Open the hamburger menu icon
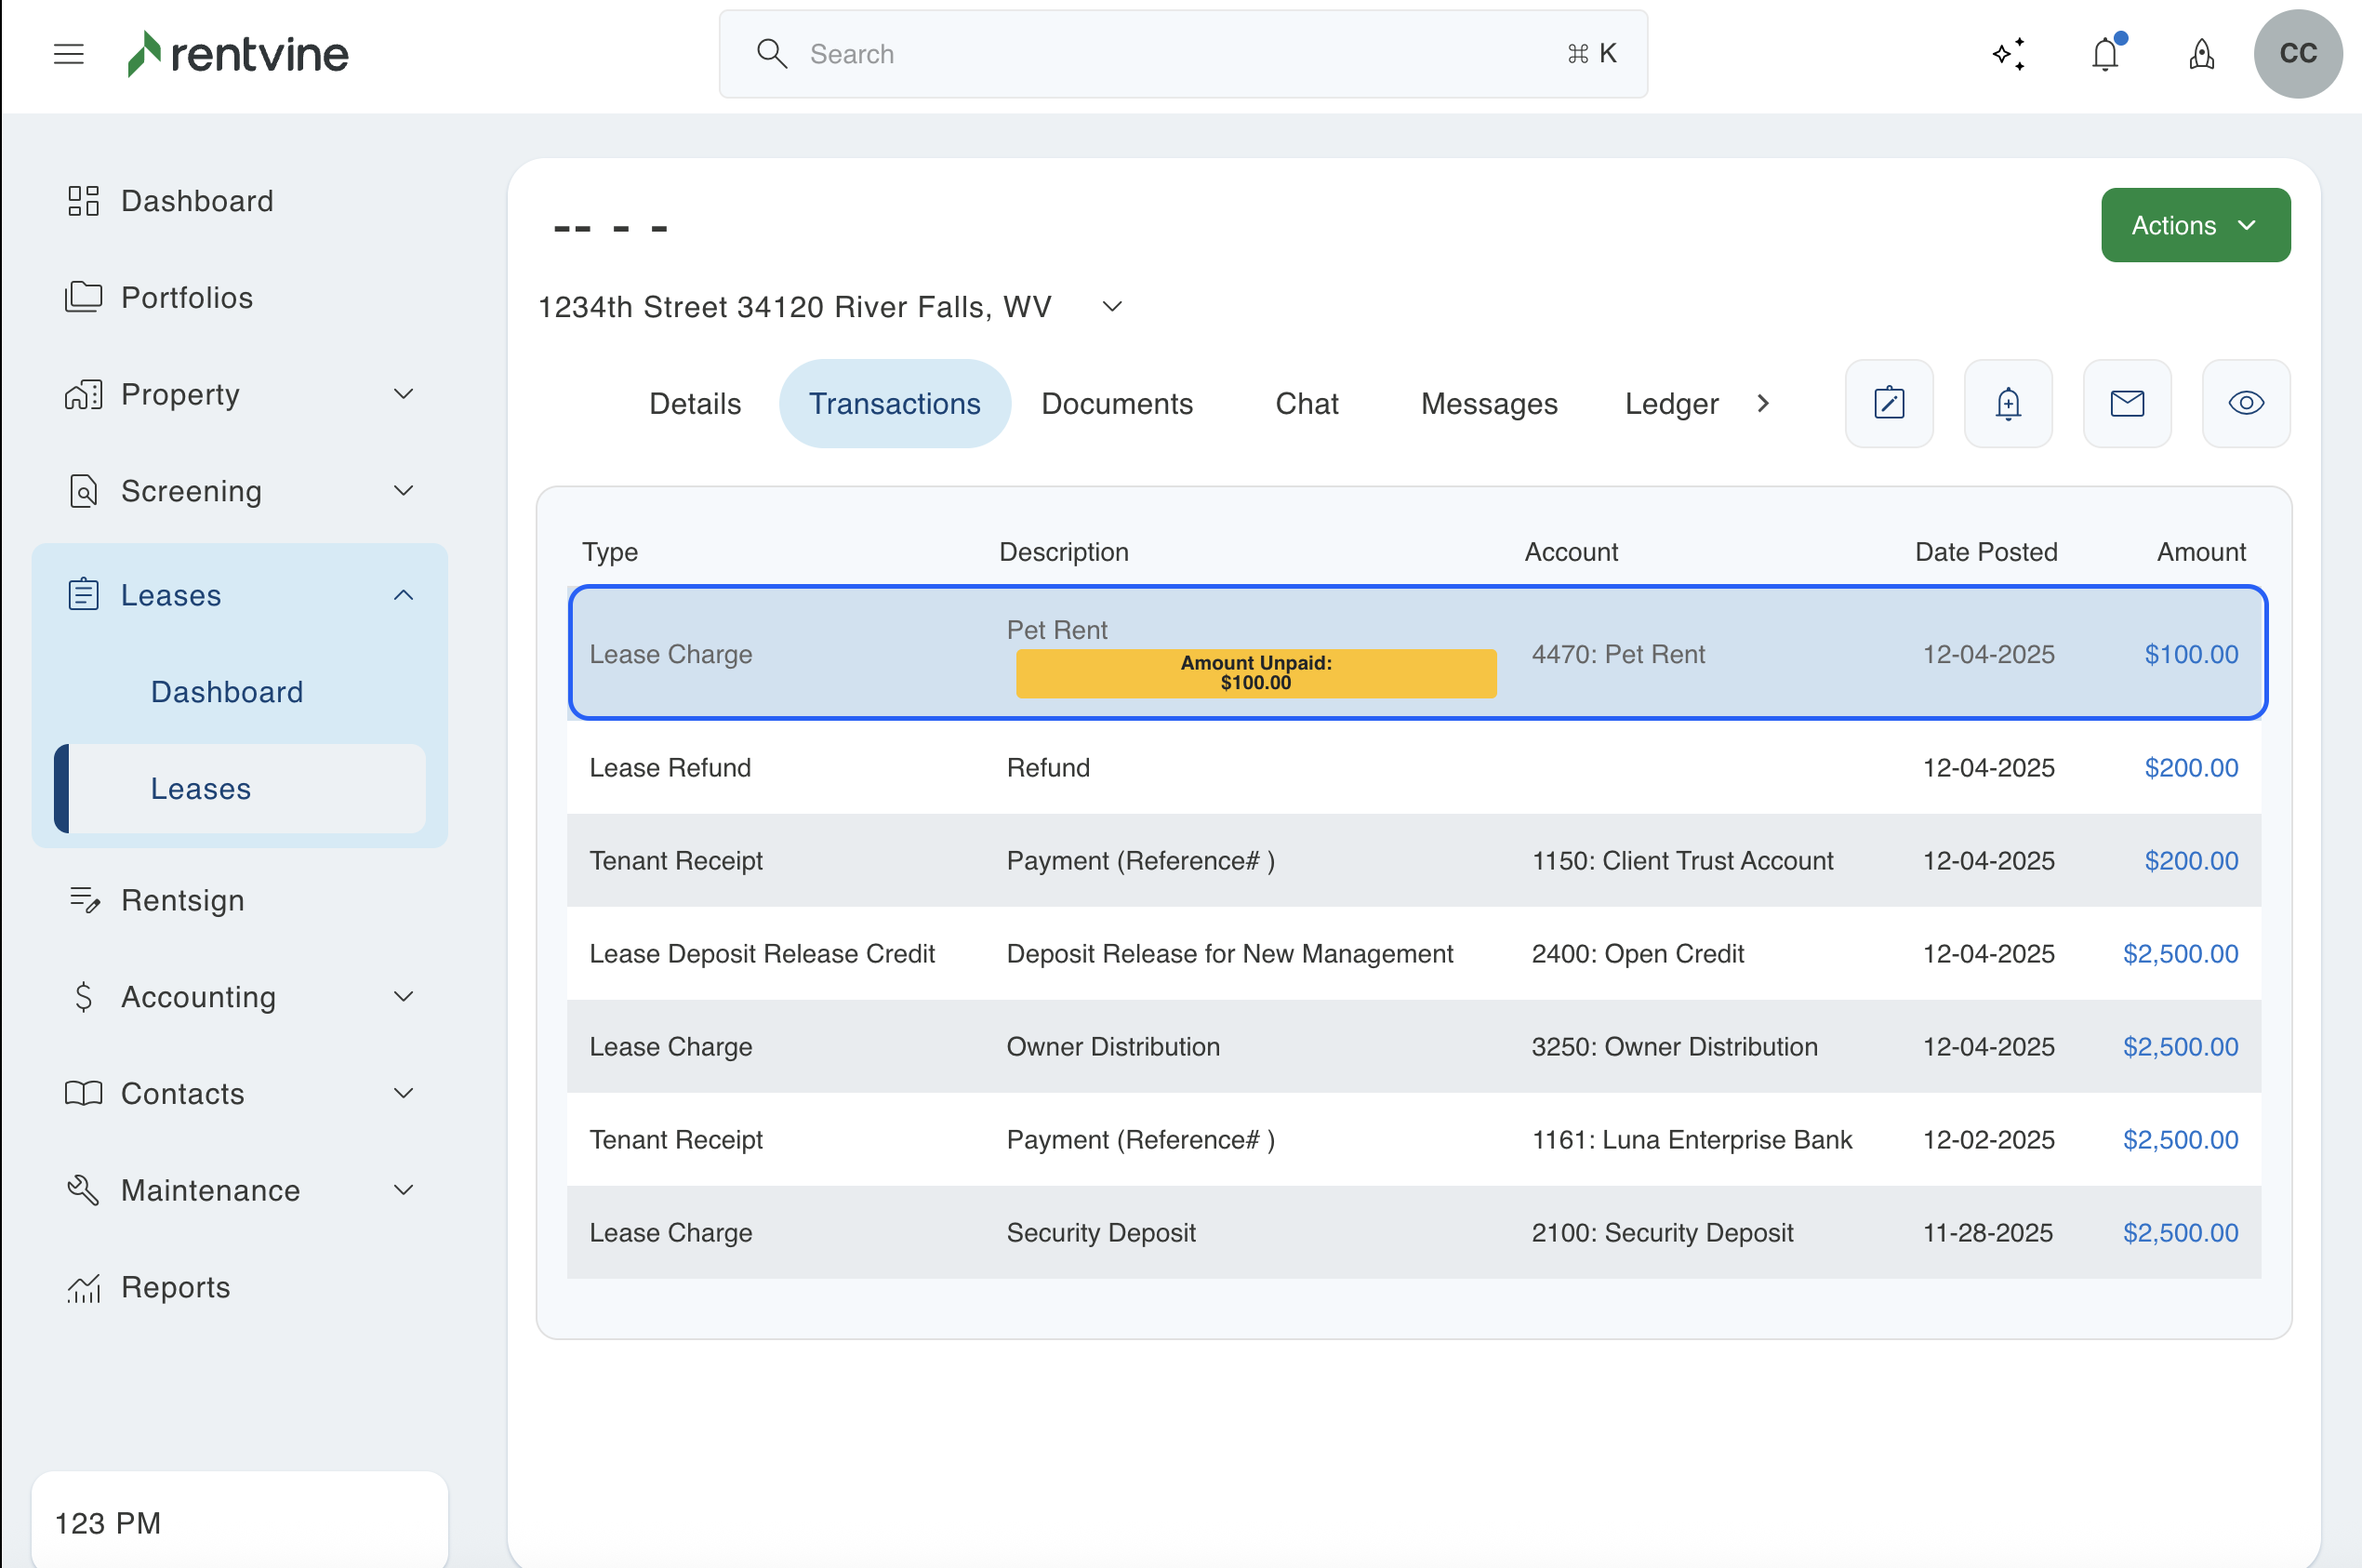This screenshot has width=2362, height=1568. click(x=68, y=54)
